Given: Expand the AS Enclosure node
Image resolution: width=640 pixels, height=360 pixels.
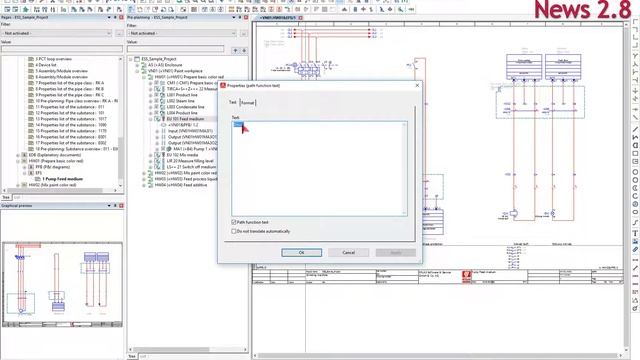Looking at the screenshot, I should [x=137, y=65].
